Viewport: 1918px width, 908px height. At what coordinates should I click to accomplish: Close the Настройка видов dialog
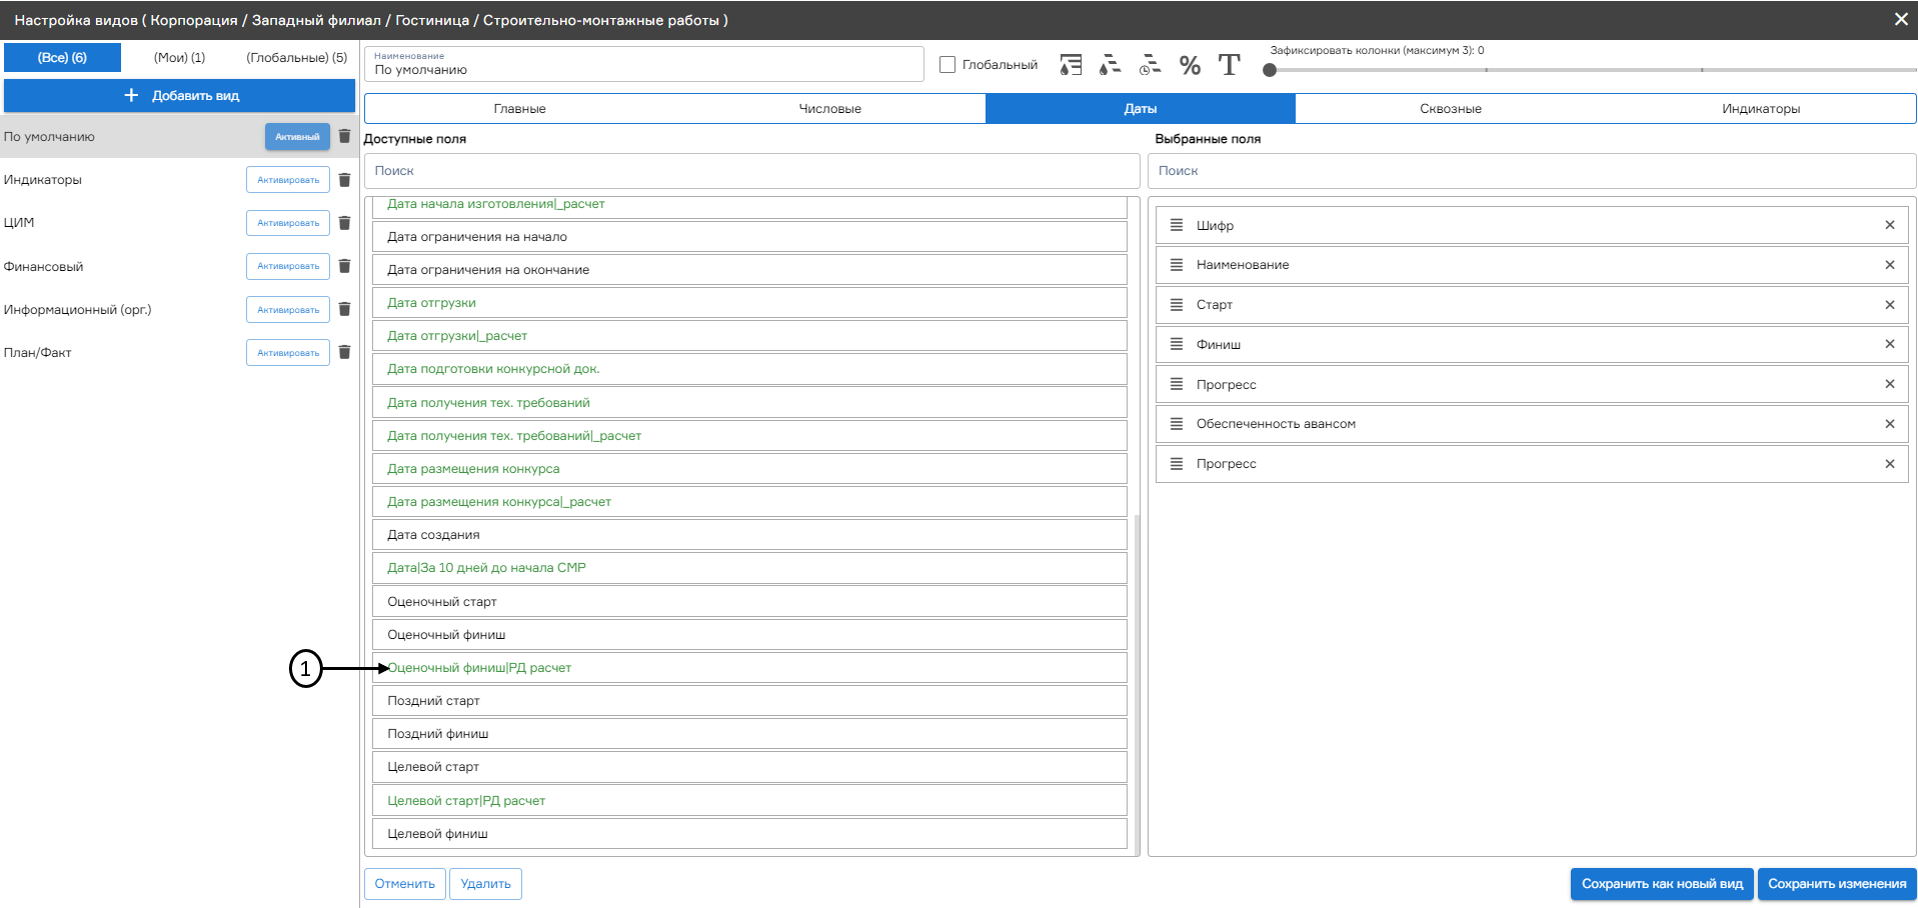(1901, 19)
